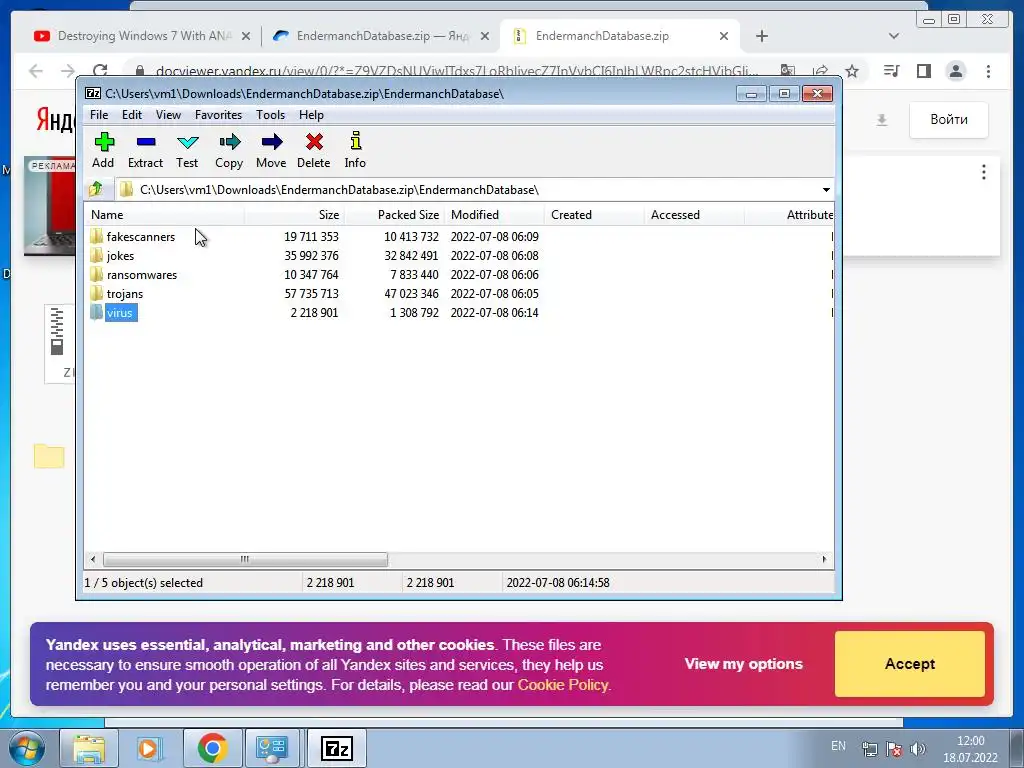Open Chrome tab search chevron
Image resolution: width=1024 pixels, height=768 pixels.
893,36
